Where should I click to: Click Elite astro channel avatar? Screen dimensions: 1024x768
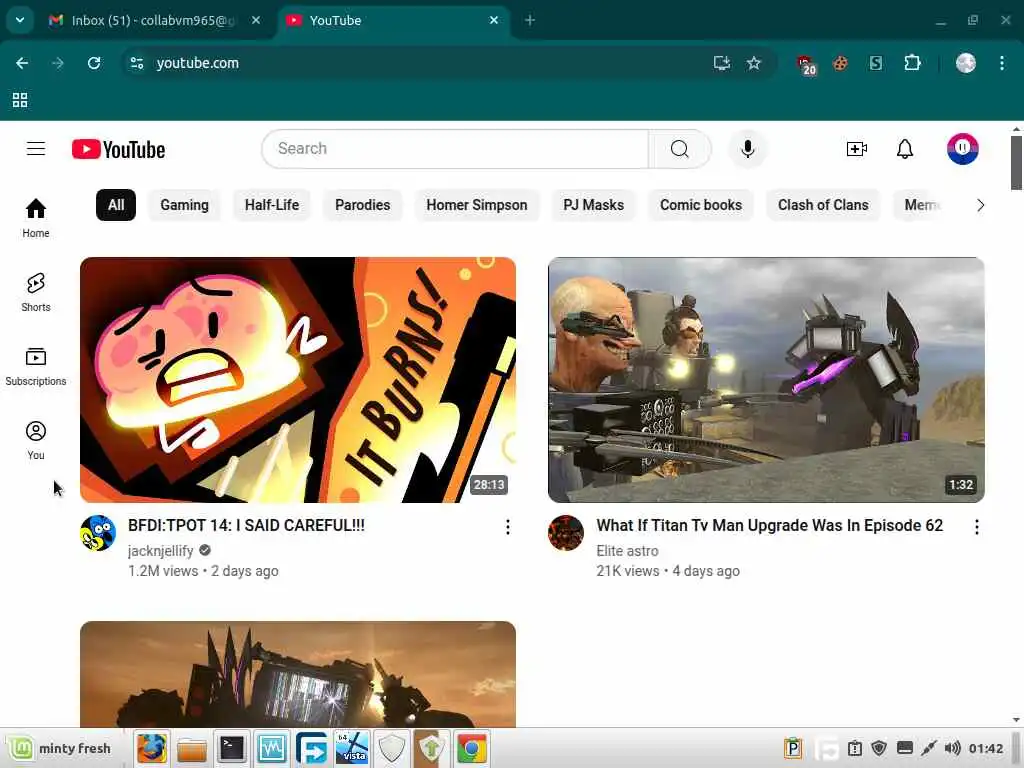pos(566,533)
